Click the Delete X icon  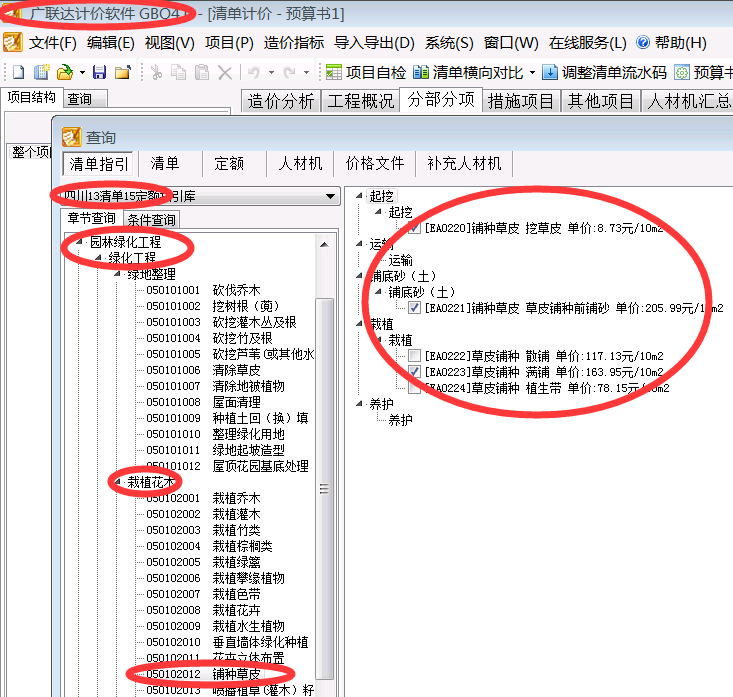tap(225, 72)
